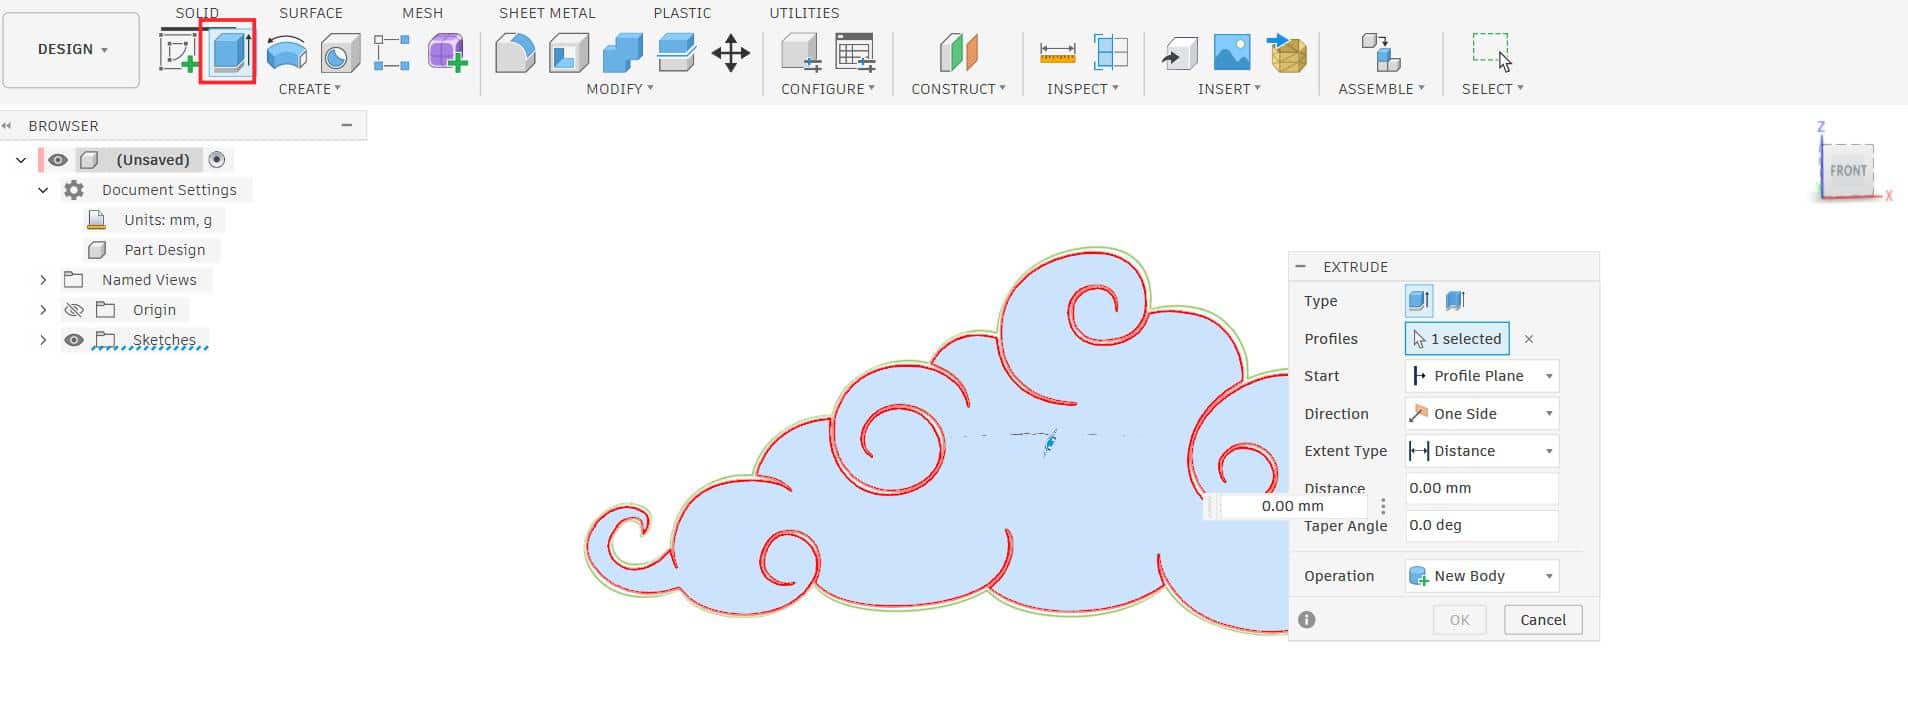Click OK in the Extrude dialog
Image resolution: width=1908 pixels, height=722 pixels.
click(1460, 620)
